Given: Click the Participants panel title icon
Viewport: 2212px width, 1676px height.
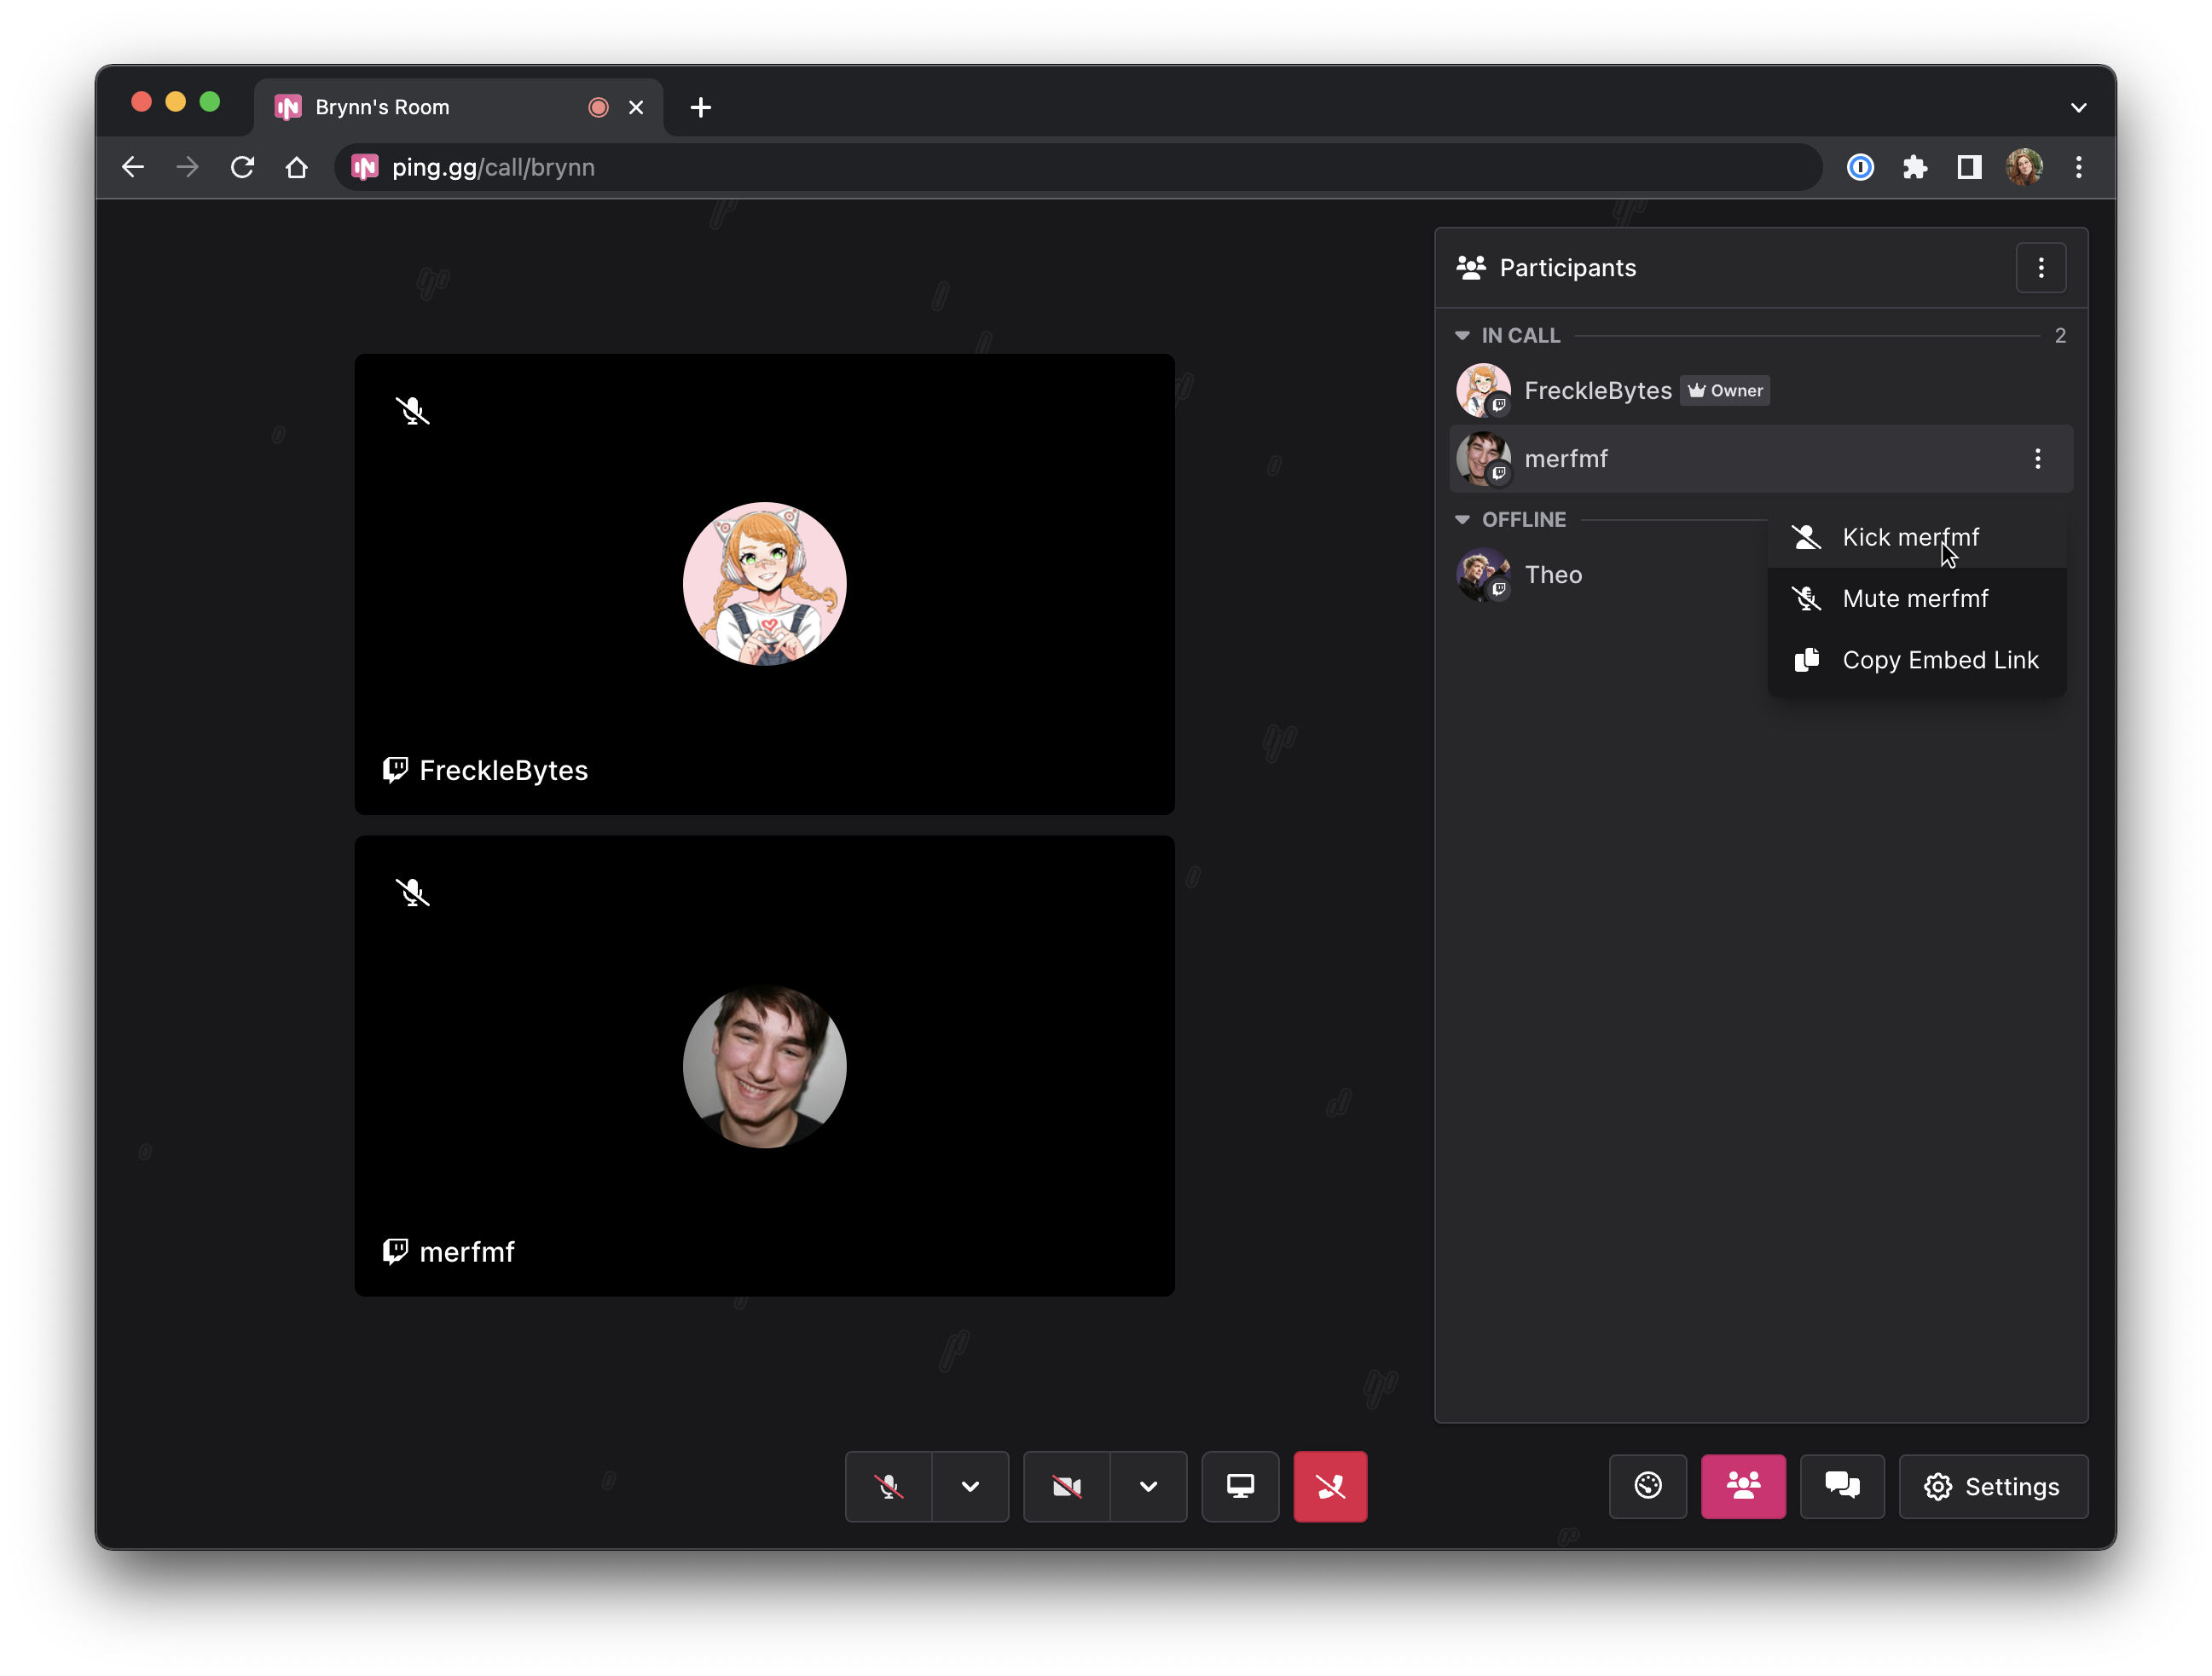Looking at the screenshot, I should pyautogui.click(x=1470, y=267).
